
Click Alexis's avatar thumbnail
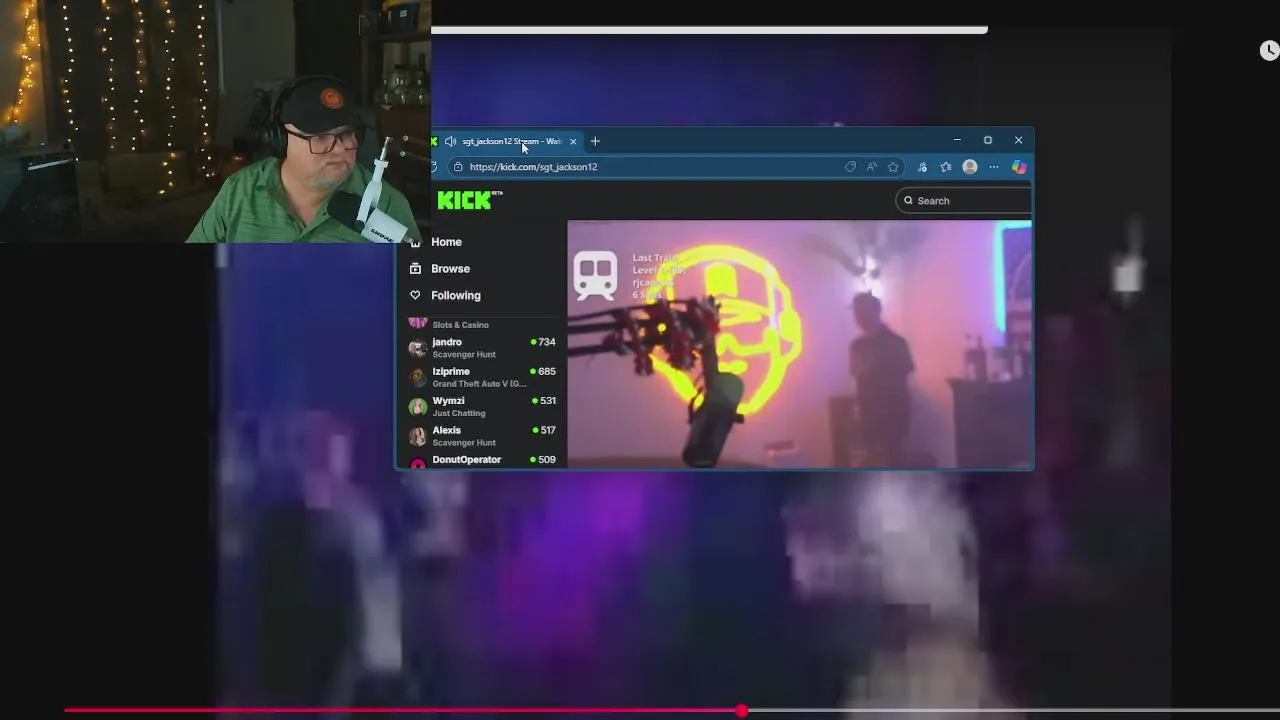click(x=417, y=436)
